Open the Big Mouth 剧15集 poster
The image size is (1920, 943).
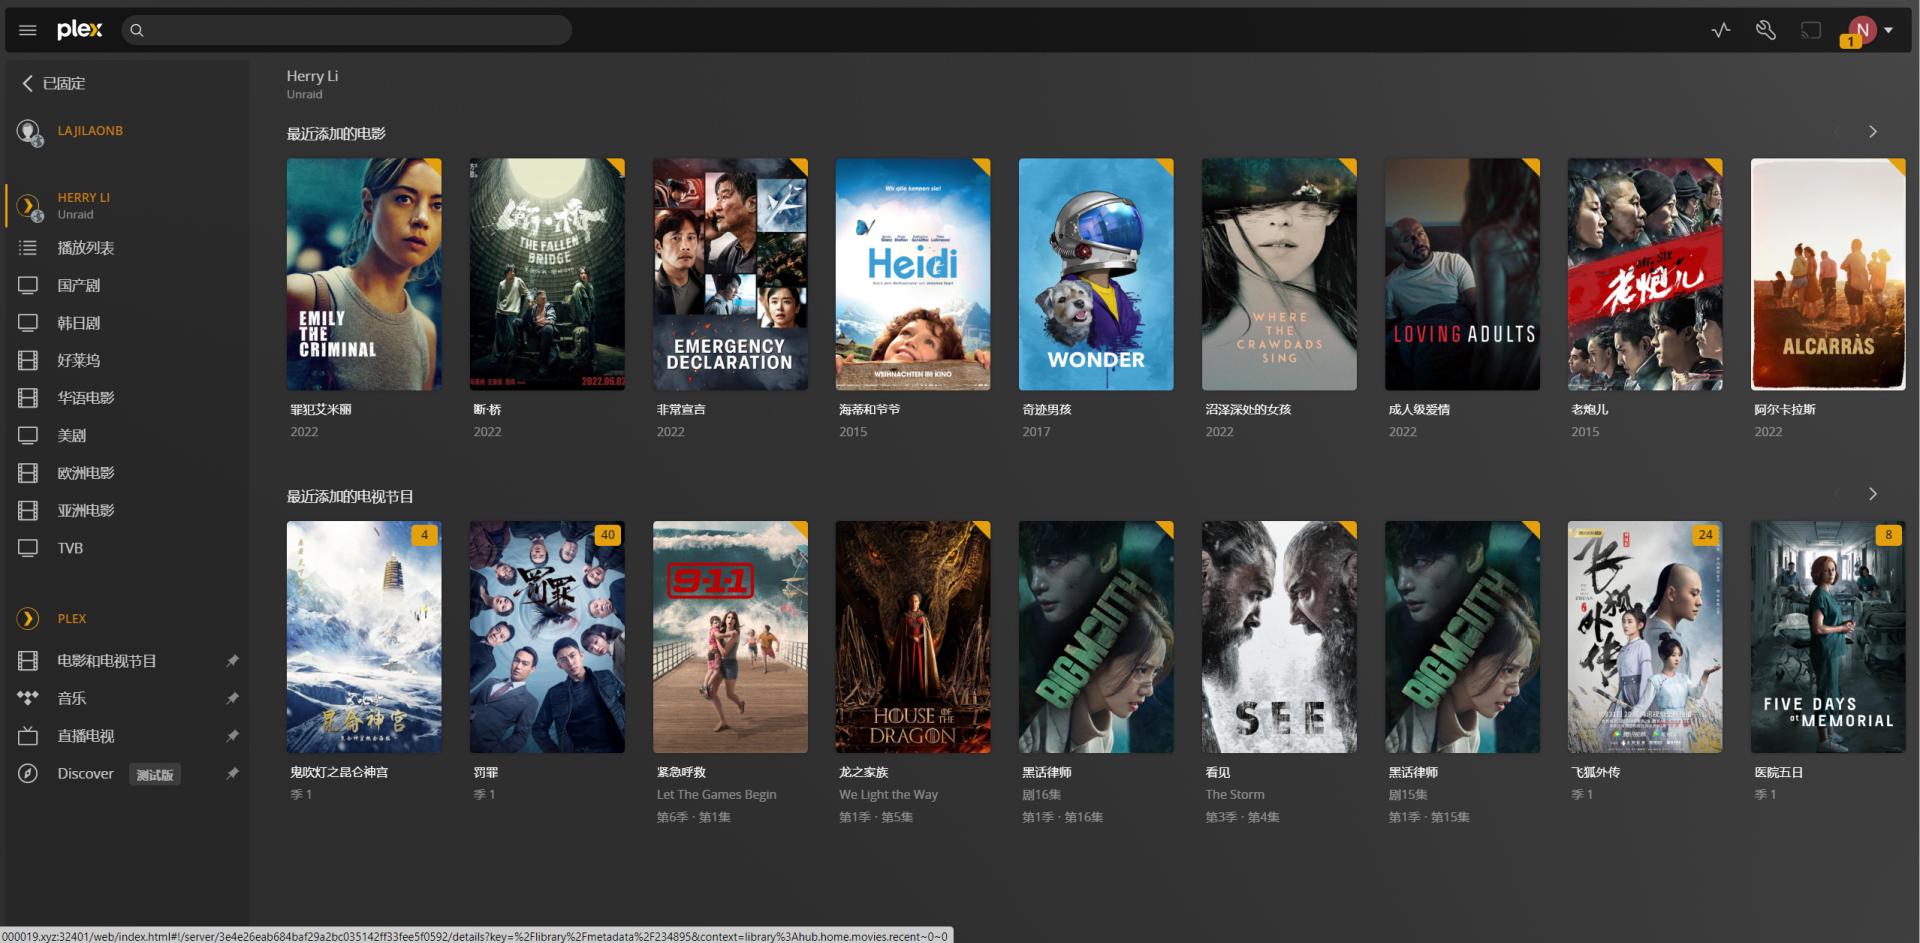1462,637
